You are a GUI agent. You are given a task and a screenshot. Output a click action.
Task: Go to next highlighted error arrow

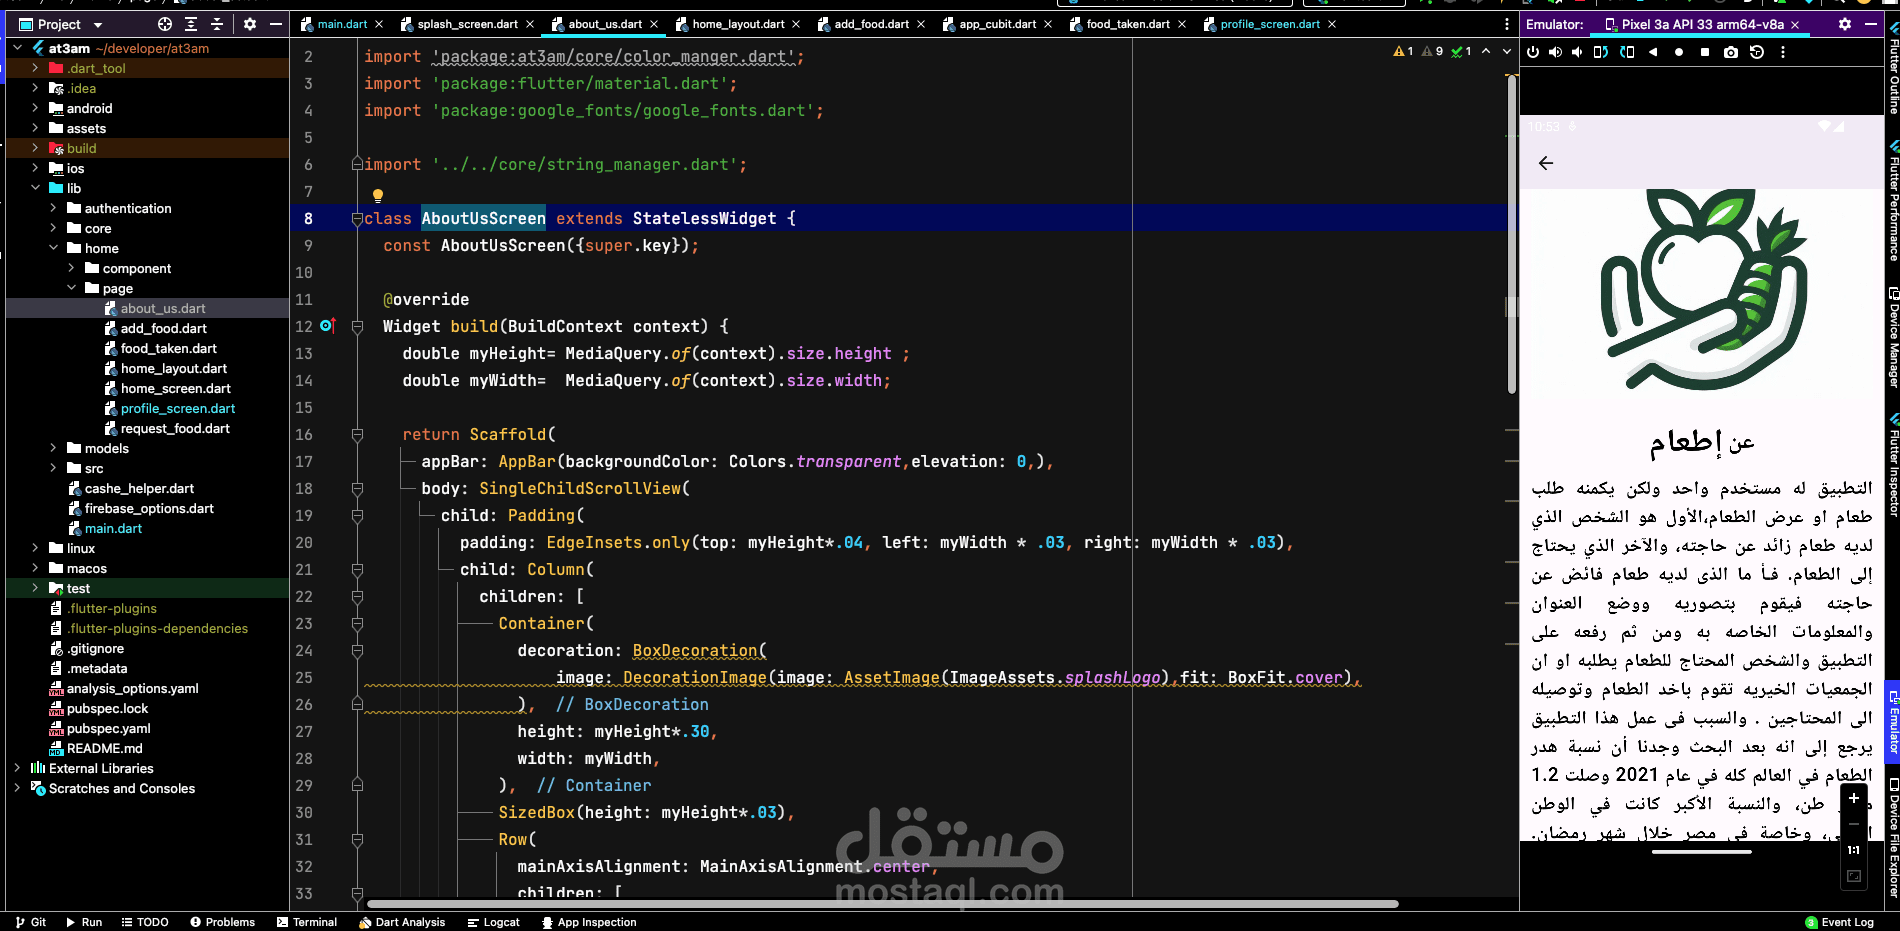(1507, 51)
